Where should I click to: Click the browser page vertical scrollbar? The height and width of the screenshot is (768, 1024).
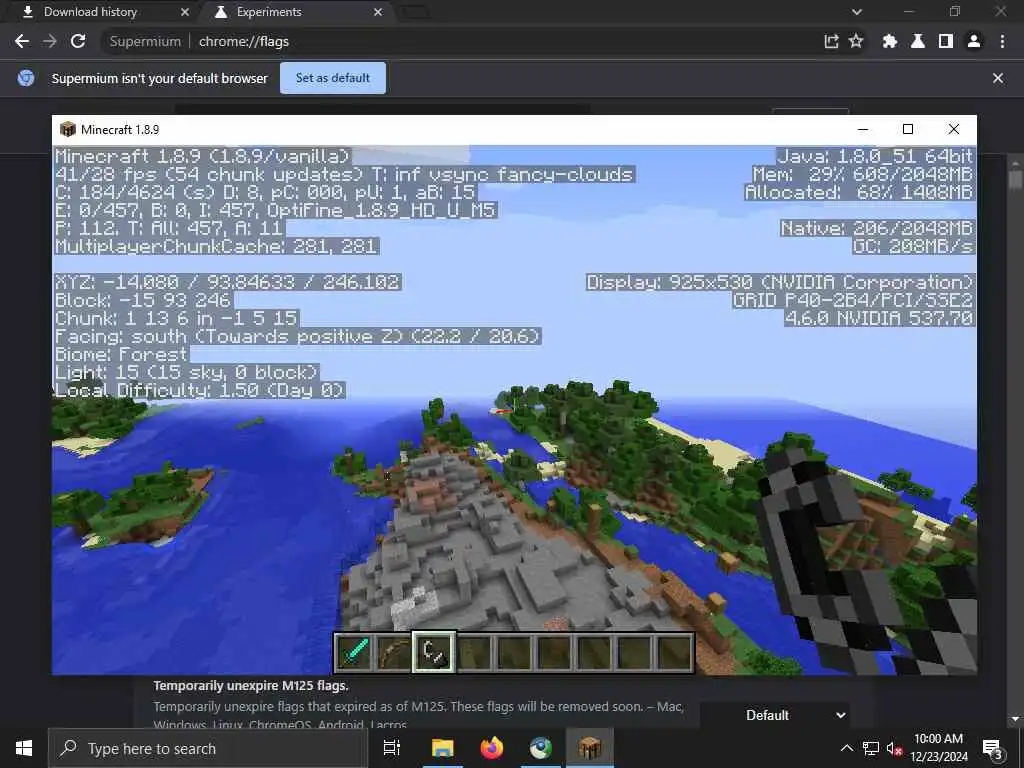tap(1015, 438)
